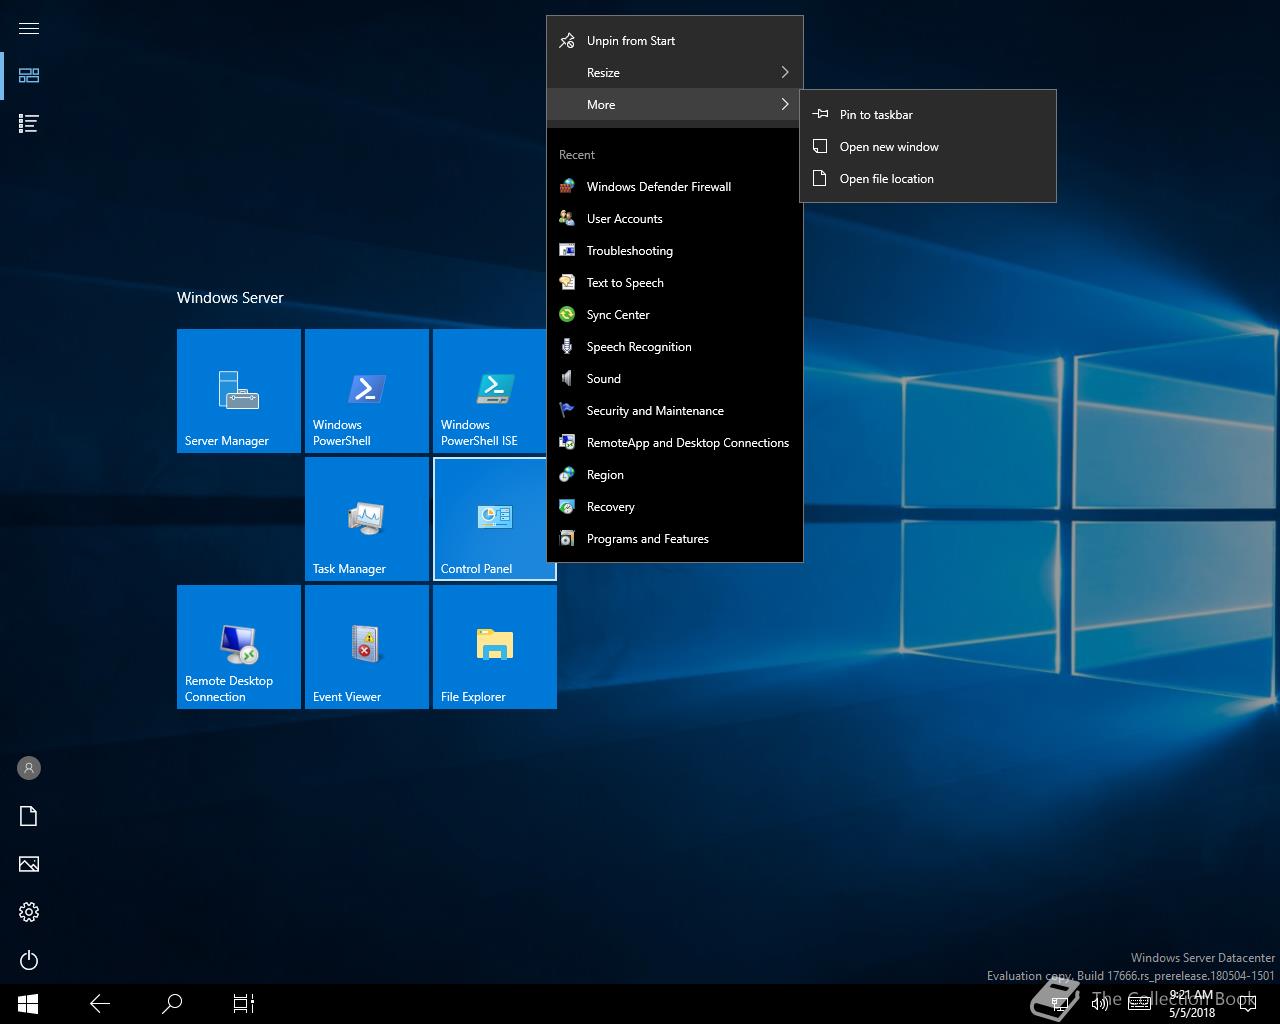Open the Settings gear icon
The height and width of the screenshot is (1024, 1280).
pos(29,912)
